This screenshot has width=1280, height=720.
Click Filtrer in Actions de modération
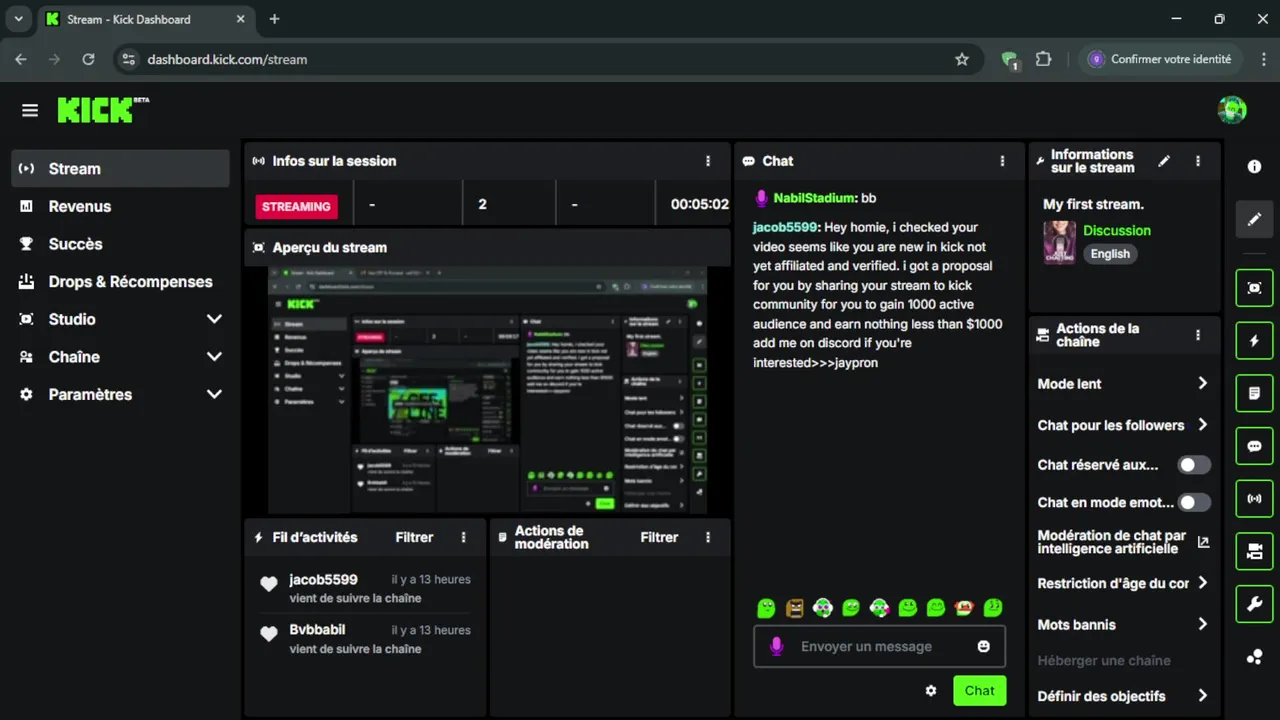(x=659, y=537)
